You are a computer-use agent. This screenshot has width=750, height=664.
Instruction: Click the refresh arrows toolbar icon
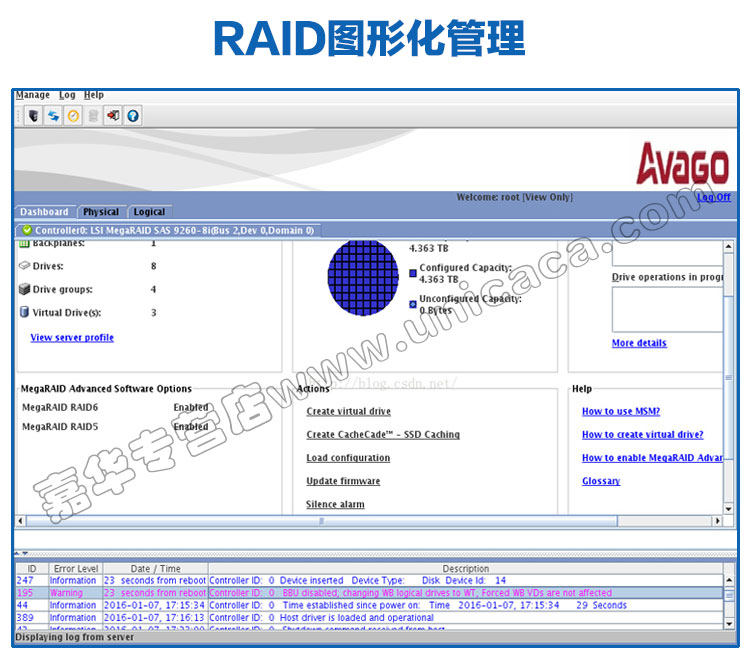[53, 116]
